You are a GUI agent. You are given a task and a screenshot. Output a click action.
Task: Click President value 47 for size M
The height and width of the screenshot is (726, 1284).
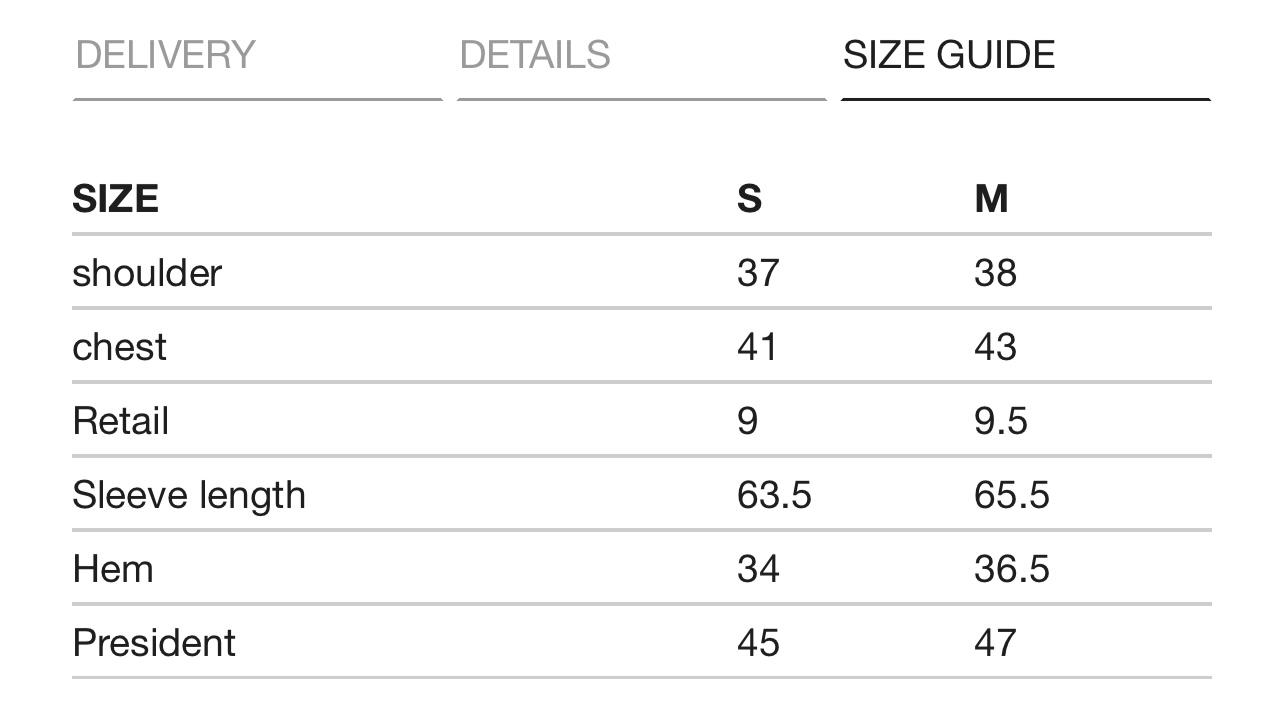(x=995, y=643)
